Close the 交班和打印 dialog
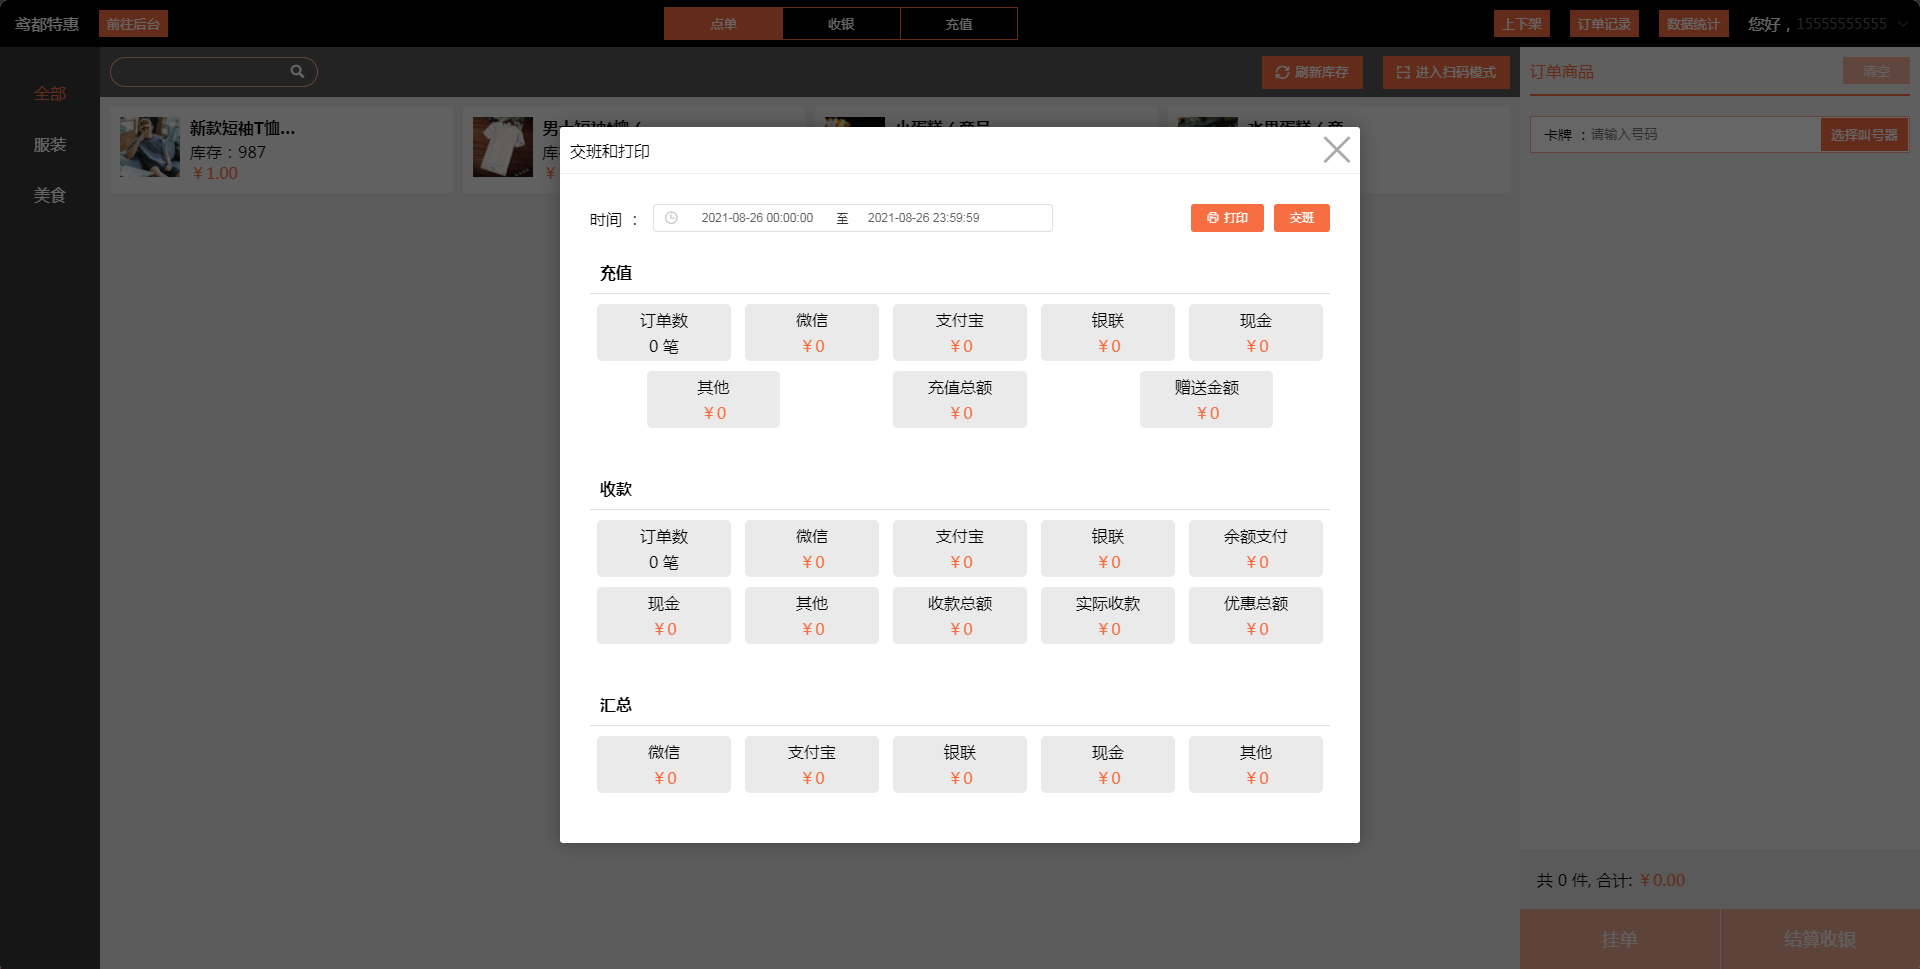Viewport: 1920px width, 969px height. [1336, 150]
